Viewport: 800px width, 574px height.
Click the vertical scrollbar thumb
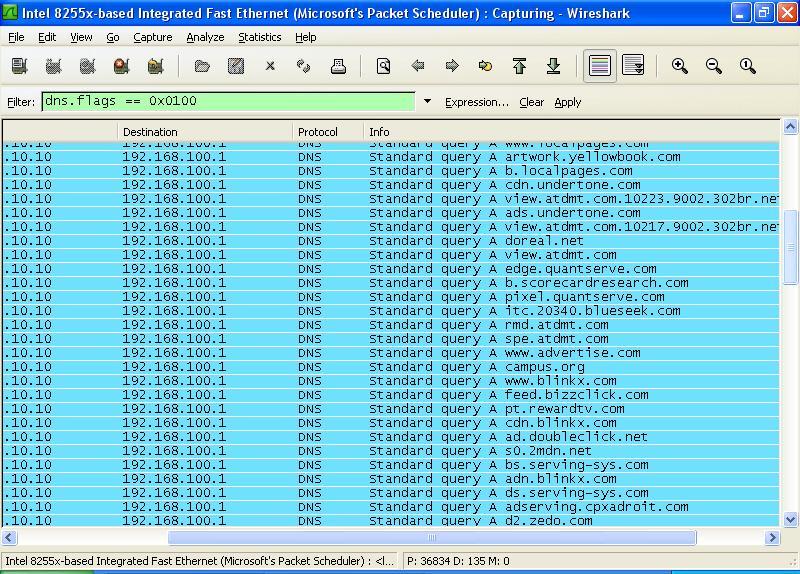click(x=790, y=247)
